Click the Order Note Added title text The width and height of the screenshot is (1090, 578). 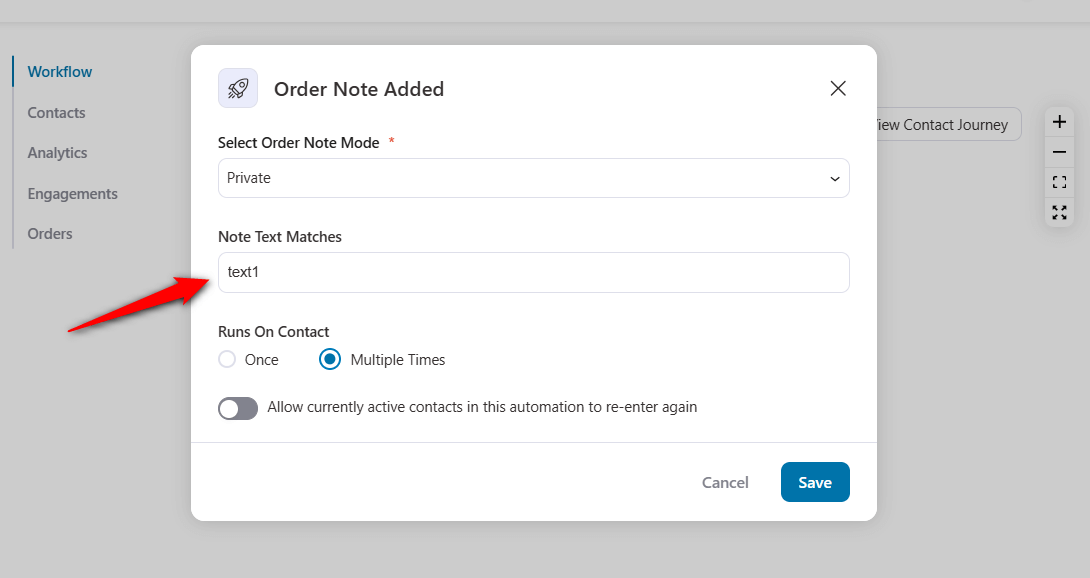point(359,89)
